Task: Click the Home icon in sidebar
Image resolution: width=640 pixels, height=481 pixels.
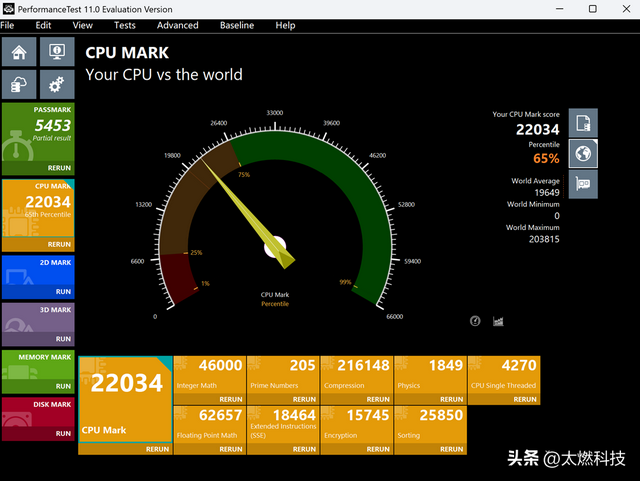Action: pyautogui.click(x=20, y=51)
